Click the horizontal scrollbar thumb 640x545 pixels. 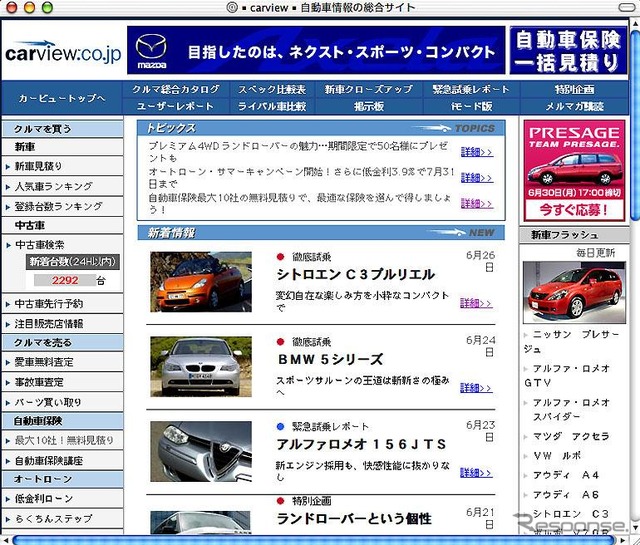[314, 541]
